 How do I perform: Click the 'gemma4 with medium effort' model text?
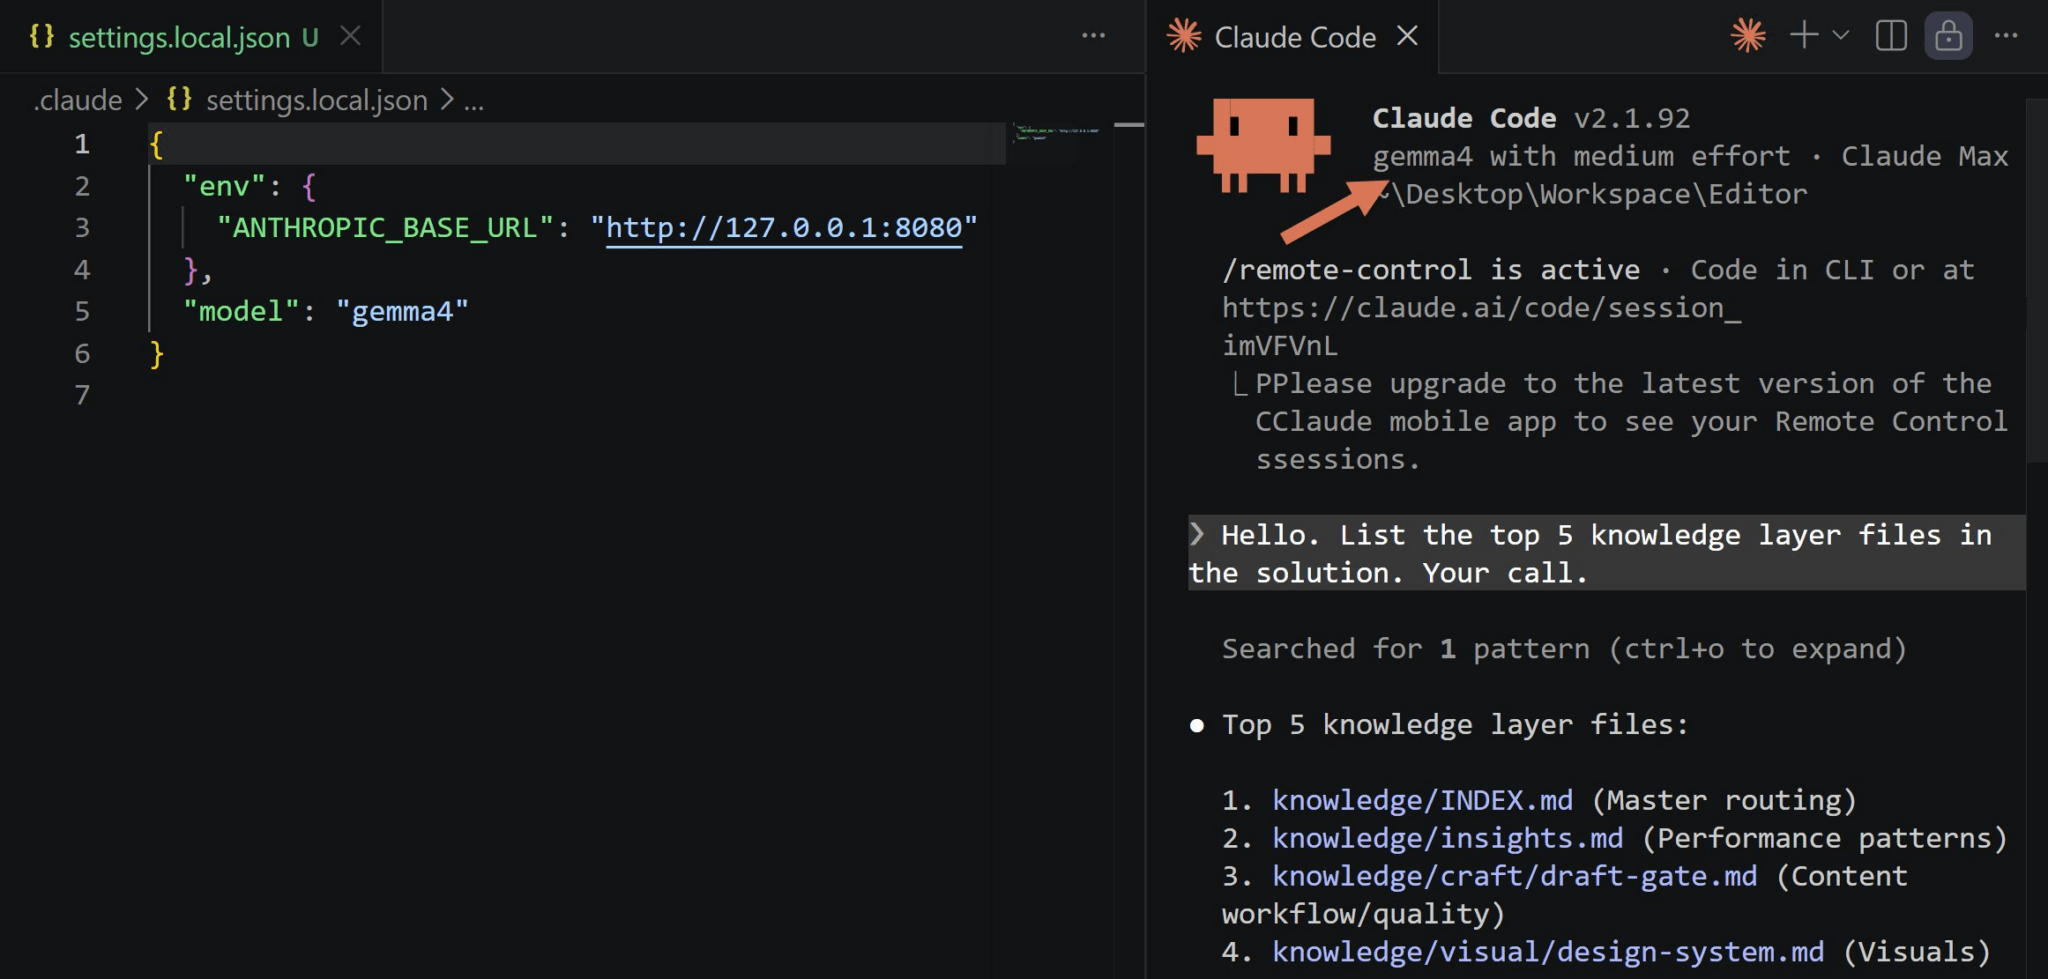pyautogui.click(x=1581, y=156)
